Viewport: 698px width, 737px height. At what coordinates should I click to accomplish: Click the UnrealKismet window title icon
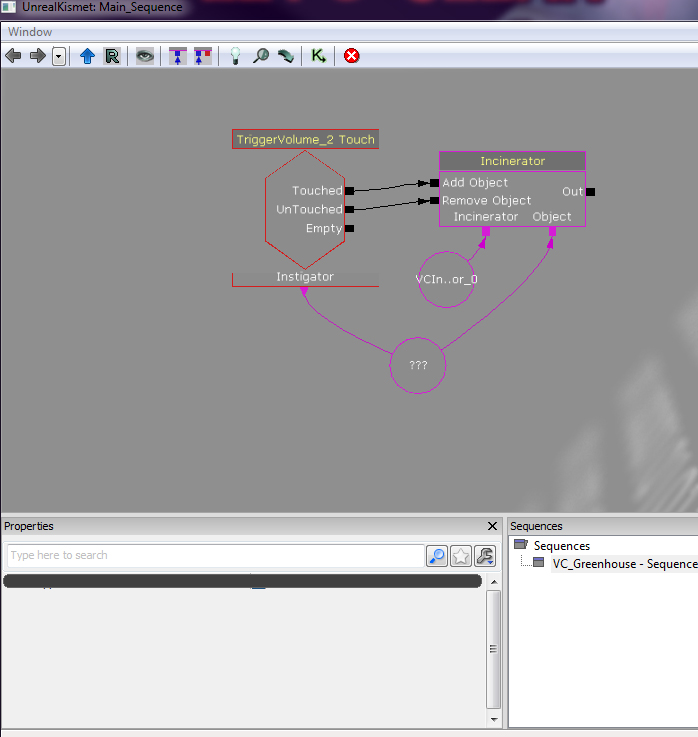click(8, 7)
